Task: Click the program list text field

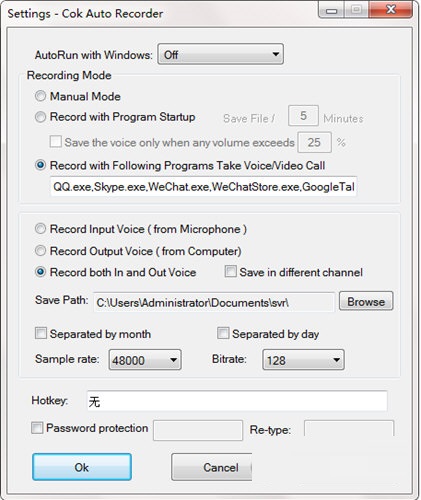Action: pos(204,187)
